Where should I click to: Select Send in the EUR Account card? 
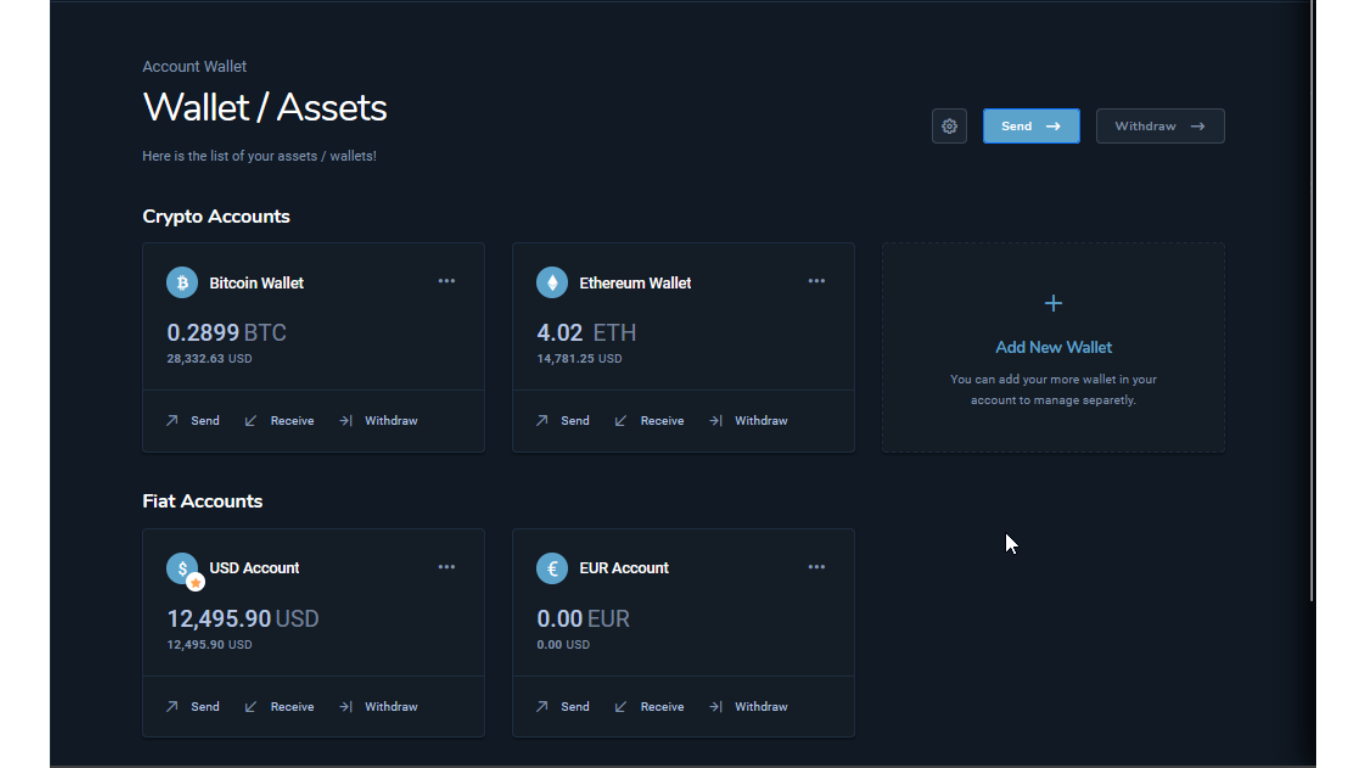pos(574,707)
